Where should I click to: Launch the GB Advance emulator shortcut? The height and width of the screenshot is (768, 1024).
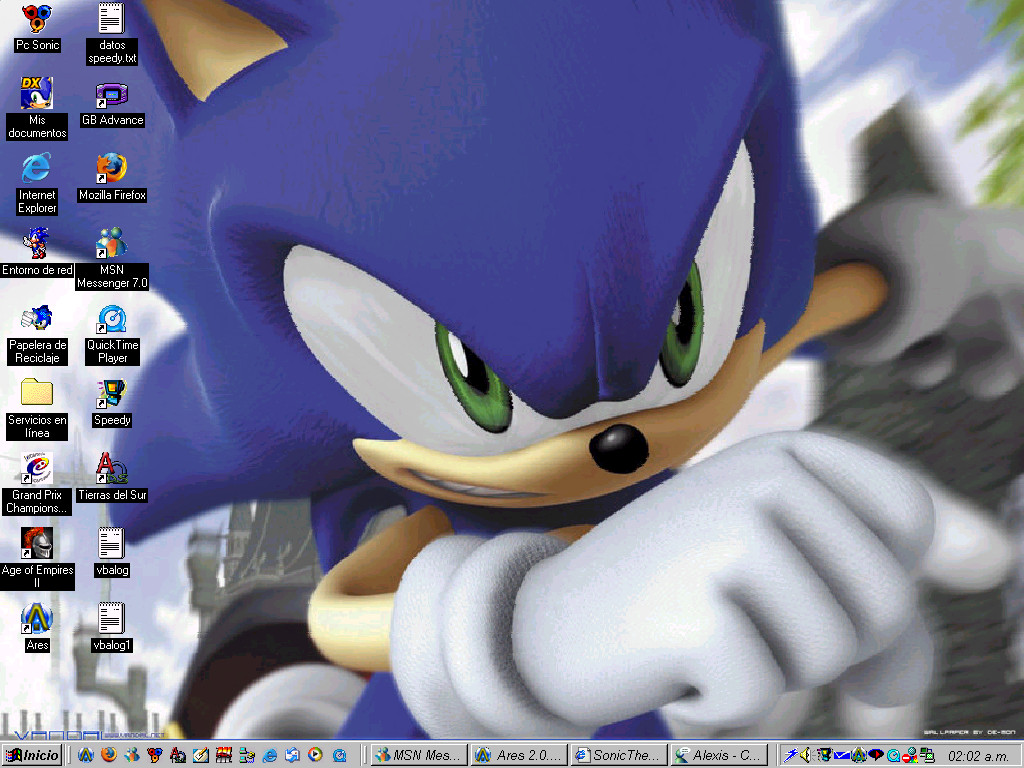[112, 104]
